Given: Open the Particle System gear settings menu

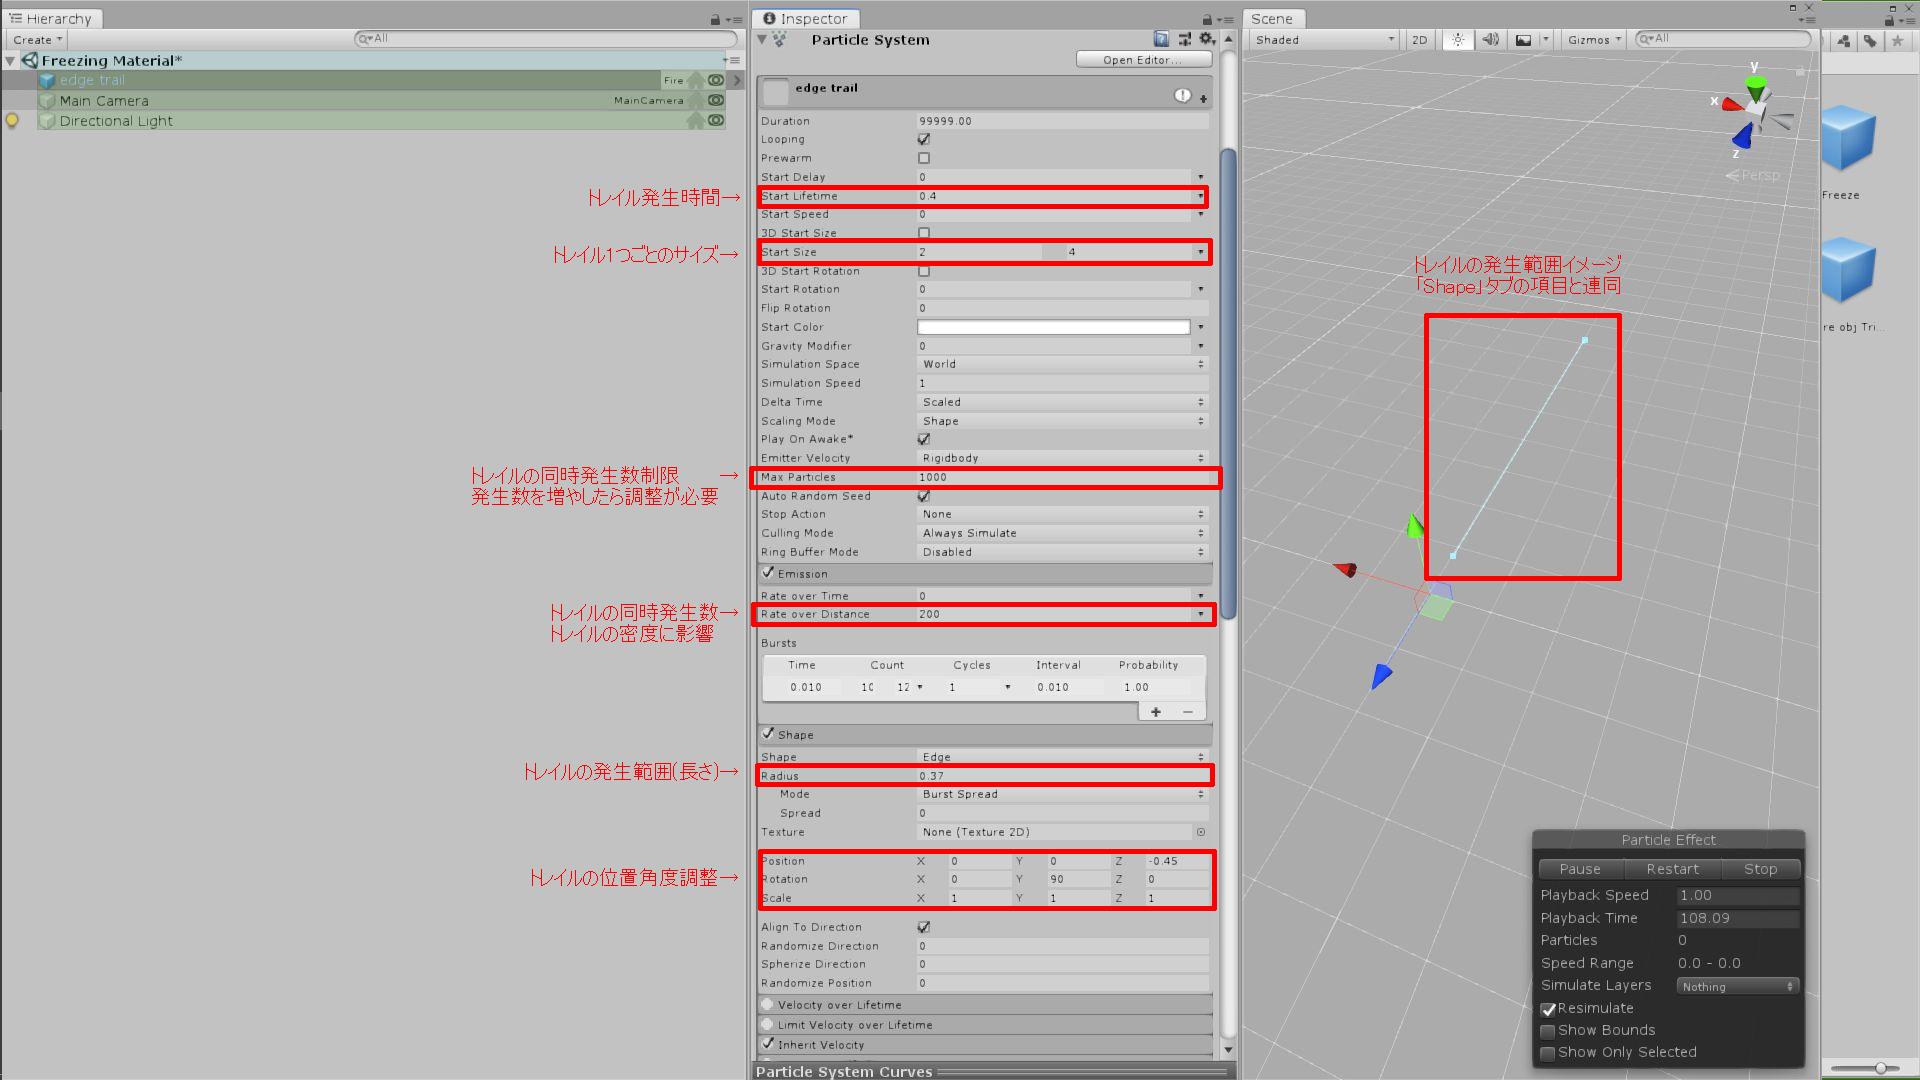Looking at the screenshot, I should point(1206,39).
